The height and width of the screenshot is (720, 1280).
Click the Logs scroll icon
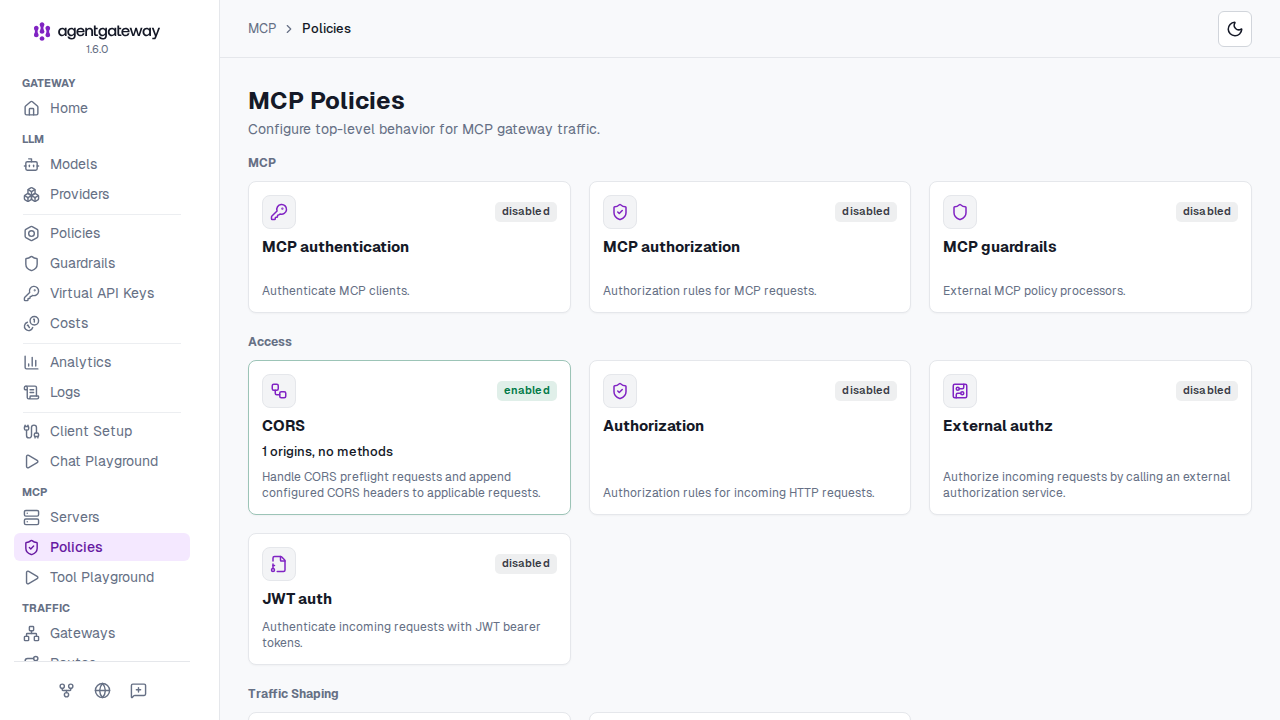point(32,392)
